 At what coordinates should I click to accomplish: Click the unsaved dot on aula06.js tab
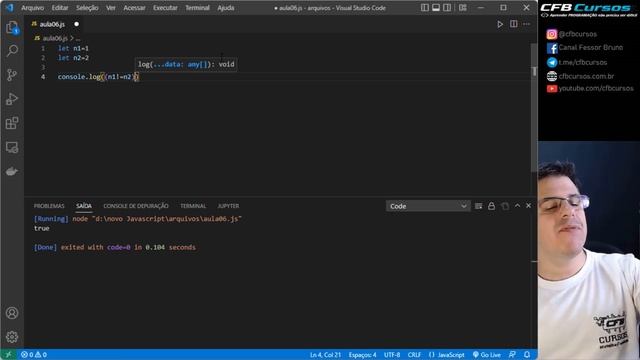pos(76,24)
